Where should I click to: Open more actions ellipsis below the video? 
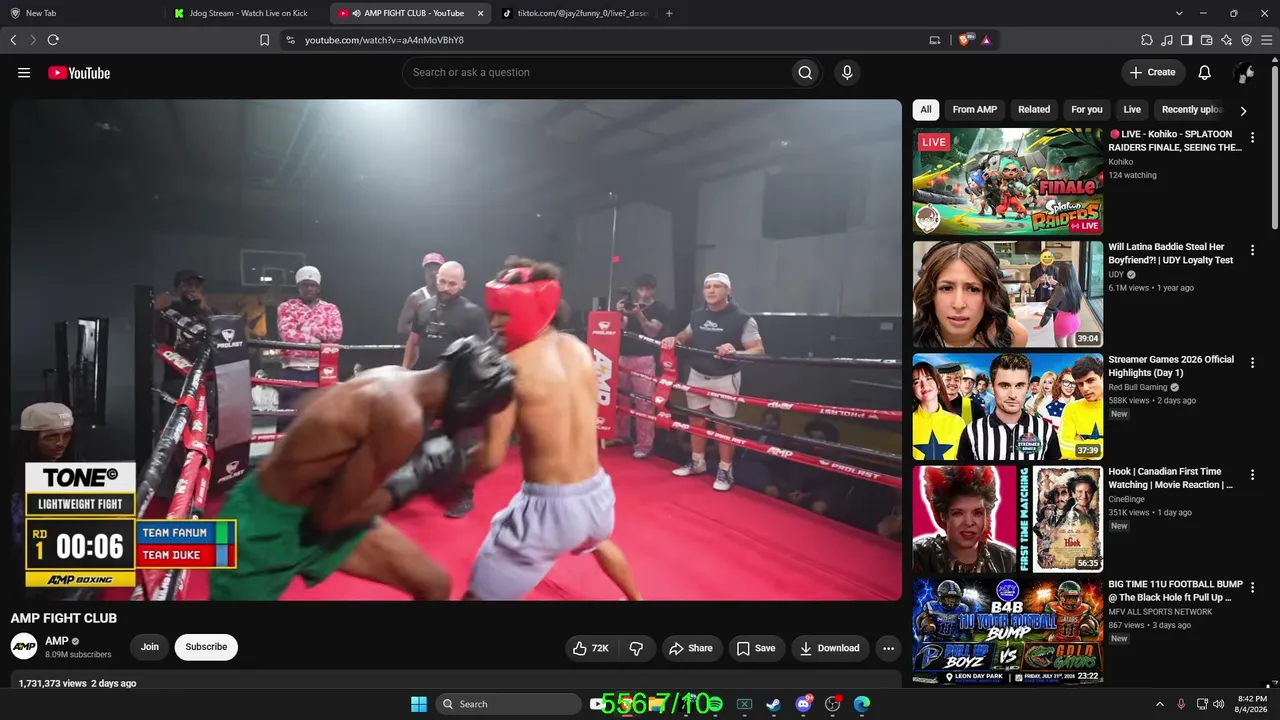pyautogui.click(x=888, y=648)
